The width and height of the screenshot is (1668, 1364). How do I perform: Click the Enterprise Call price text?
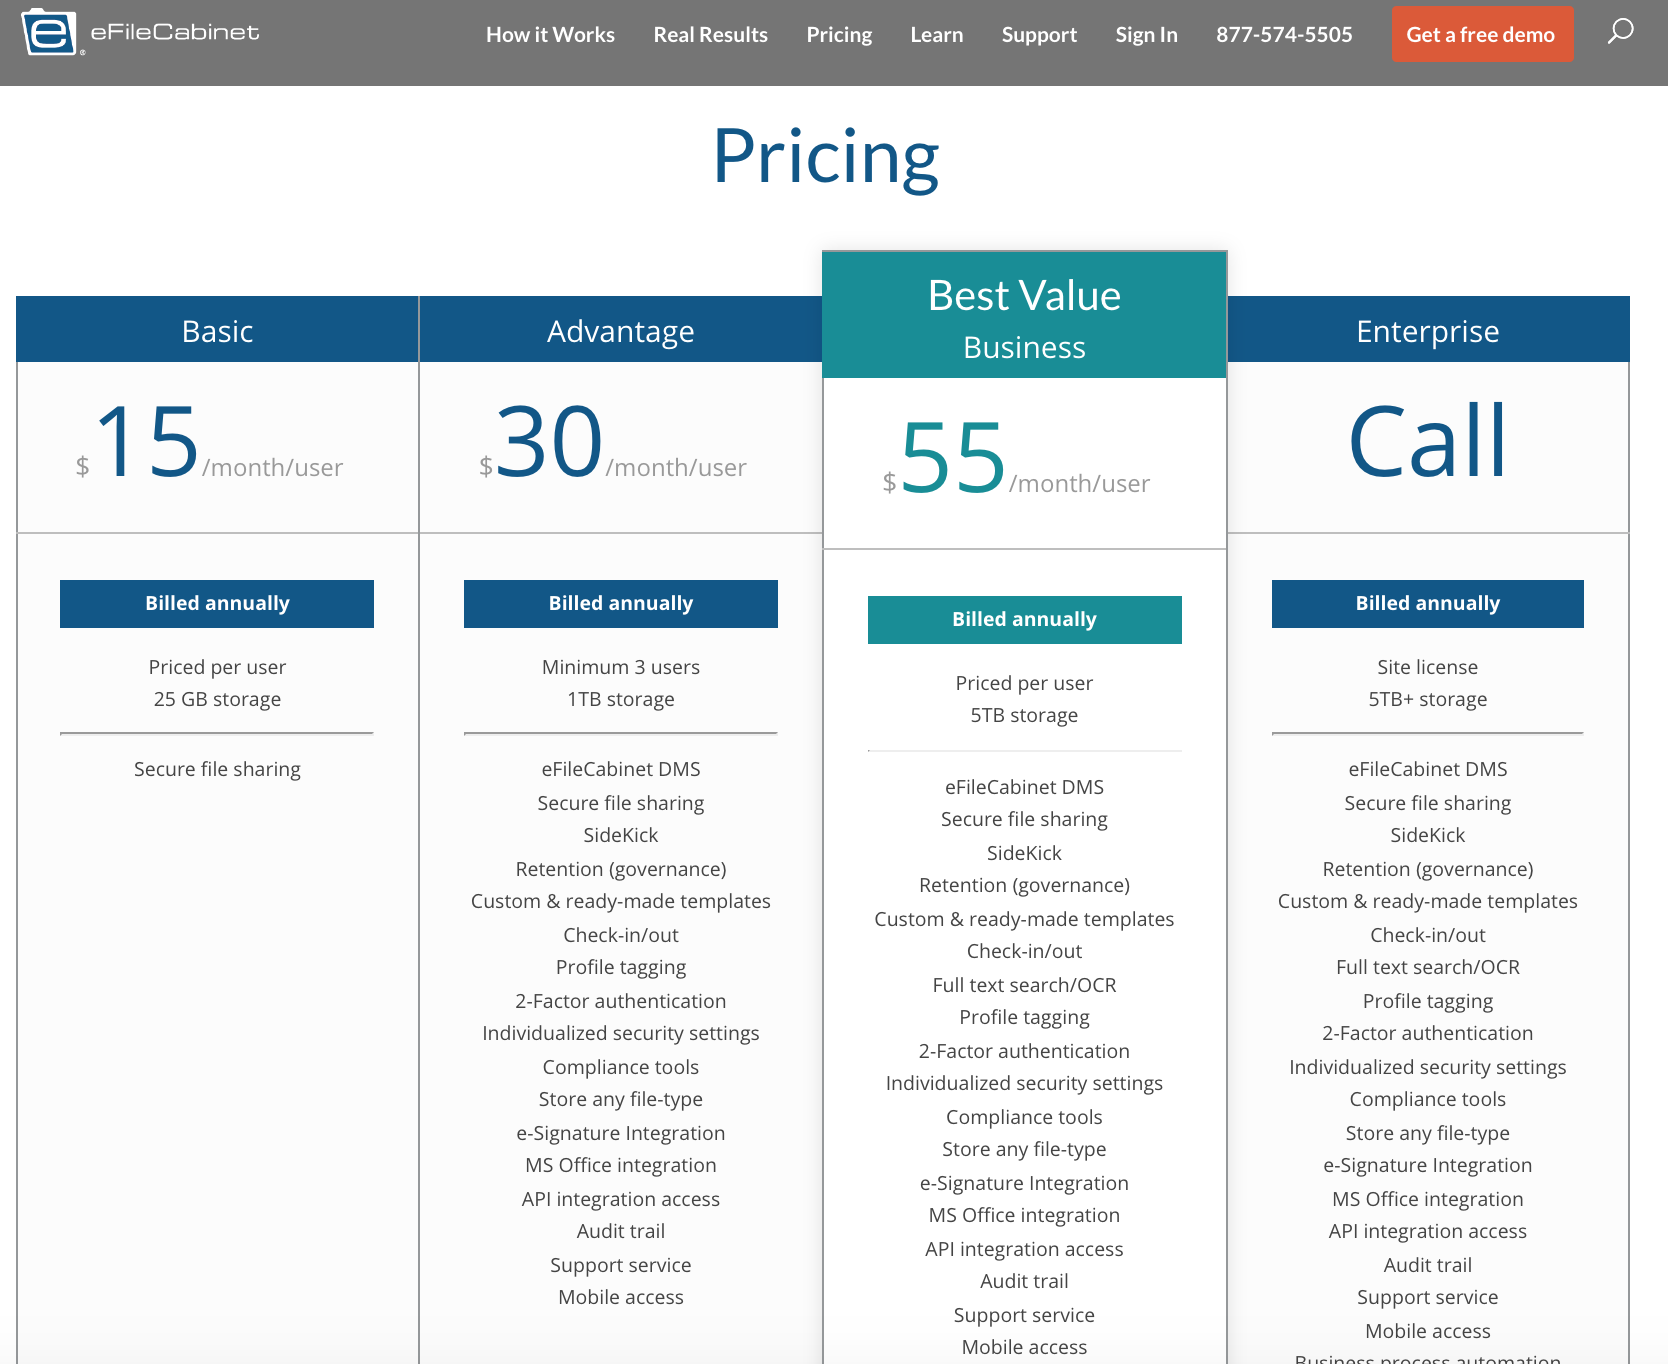1427,442
